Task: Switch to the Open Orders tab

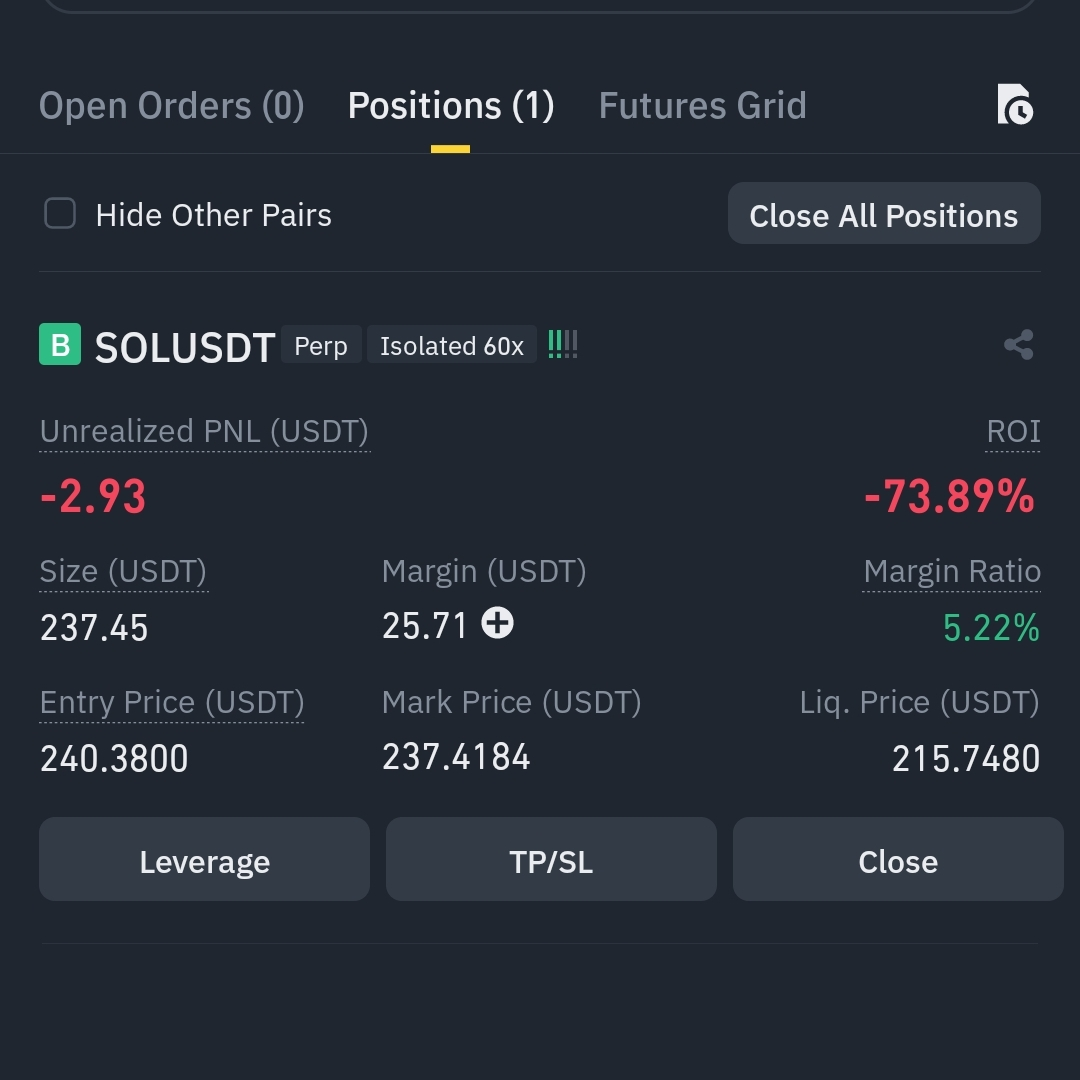Action: 172,106
